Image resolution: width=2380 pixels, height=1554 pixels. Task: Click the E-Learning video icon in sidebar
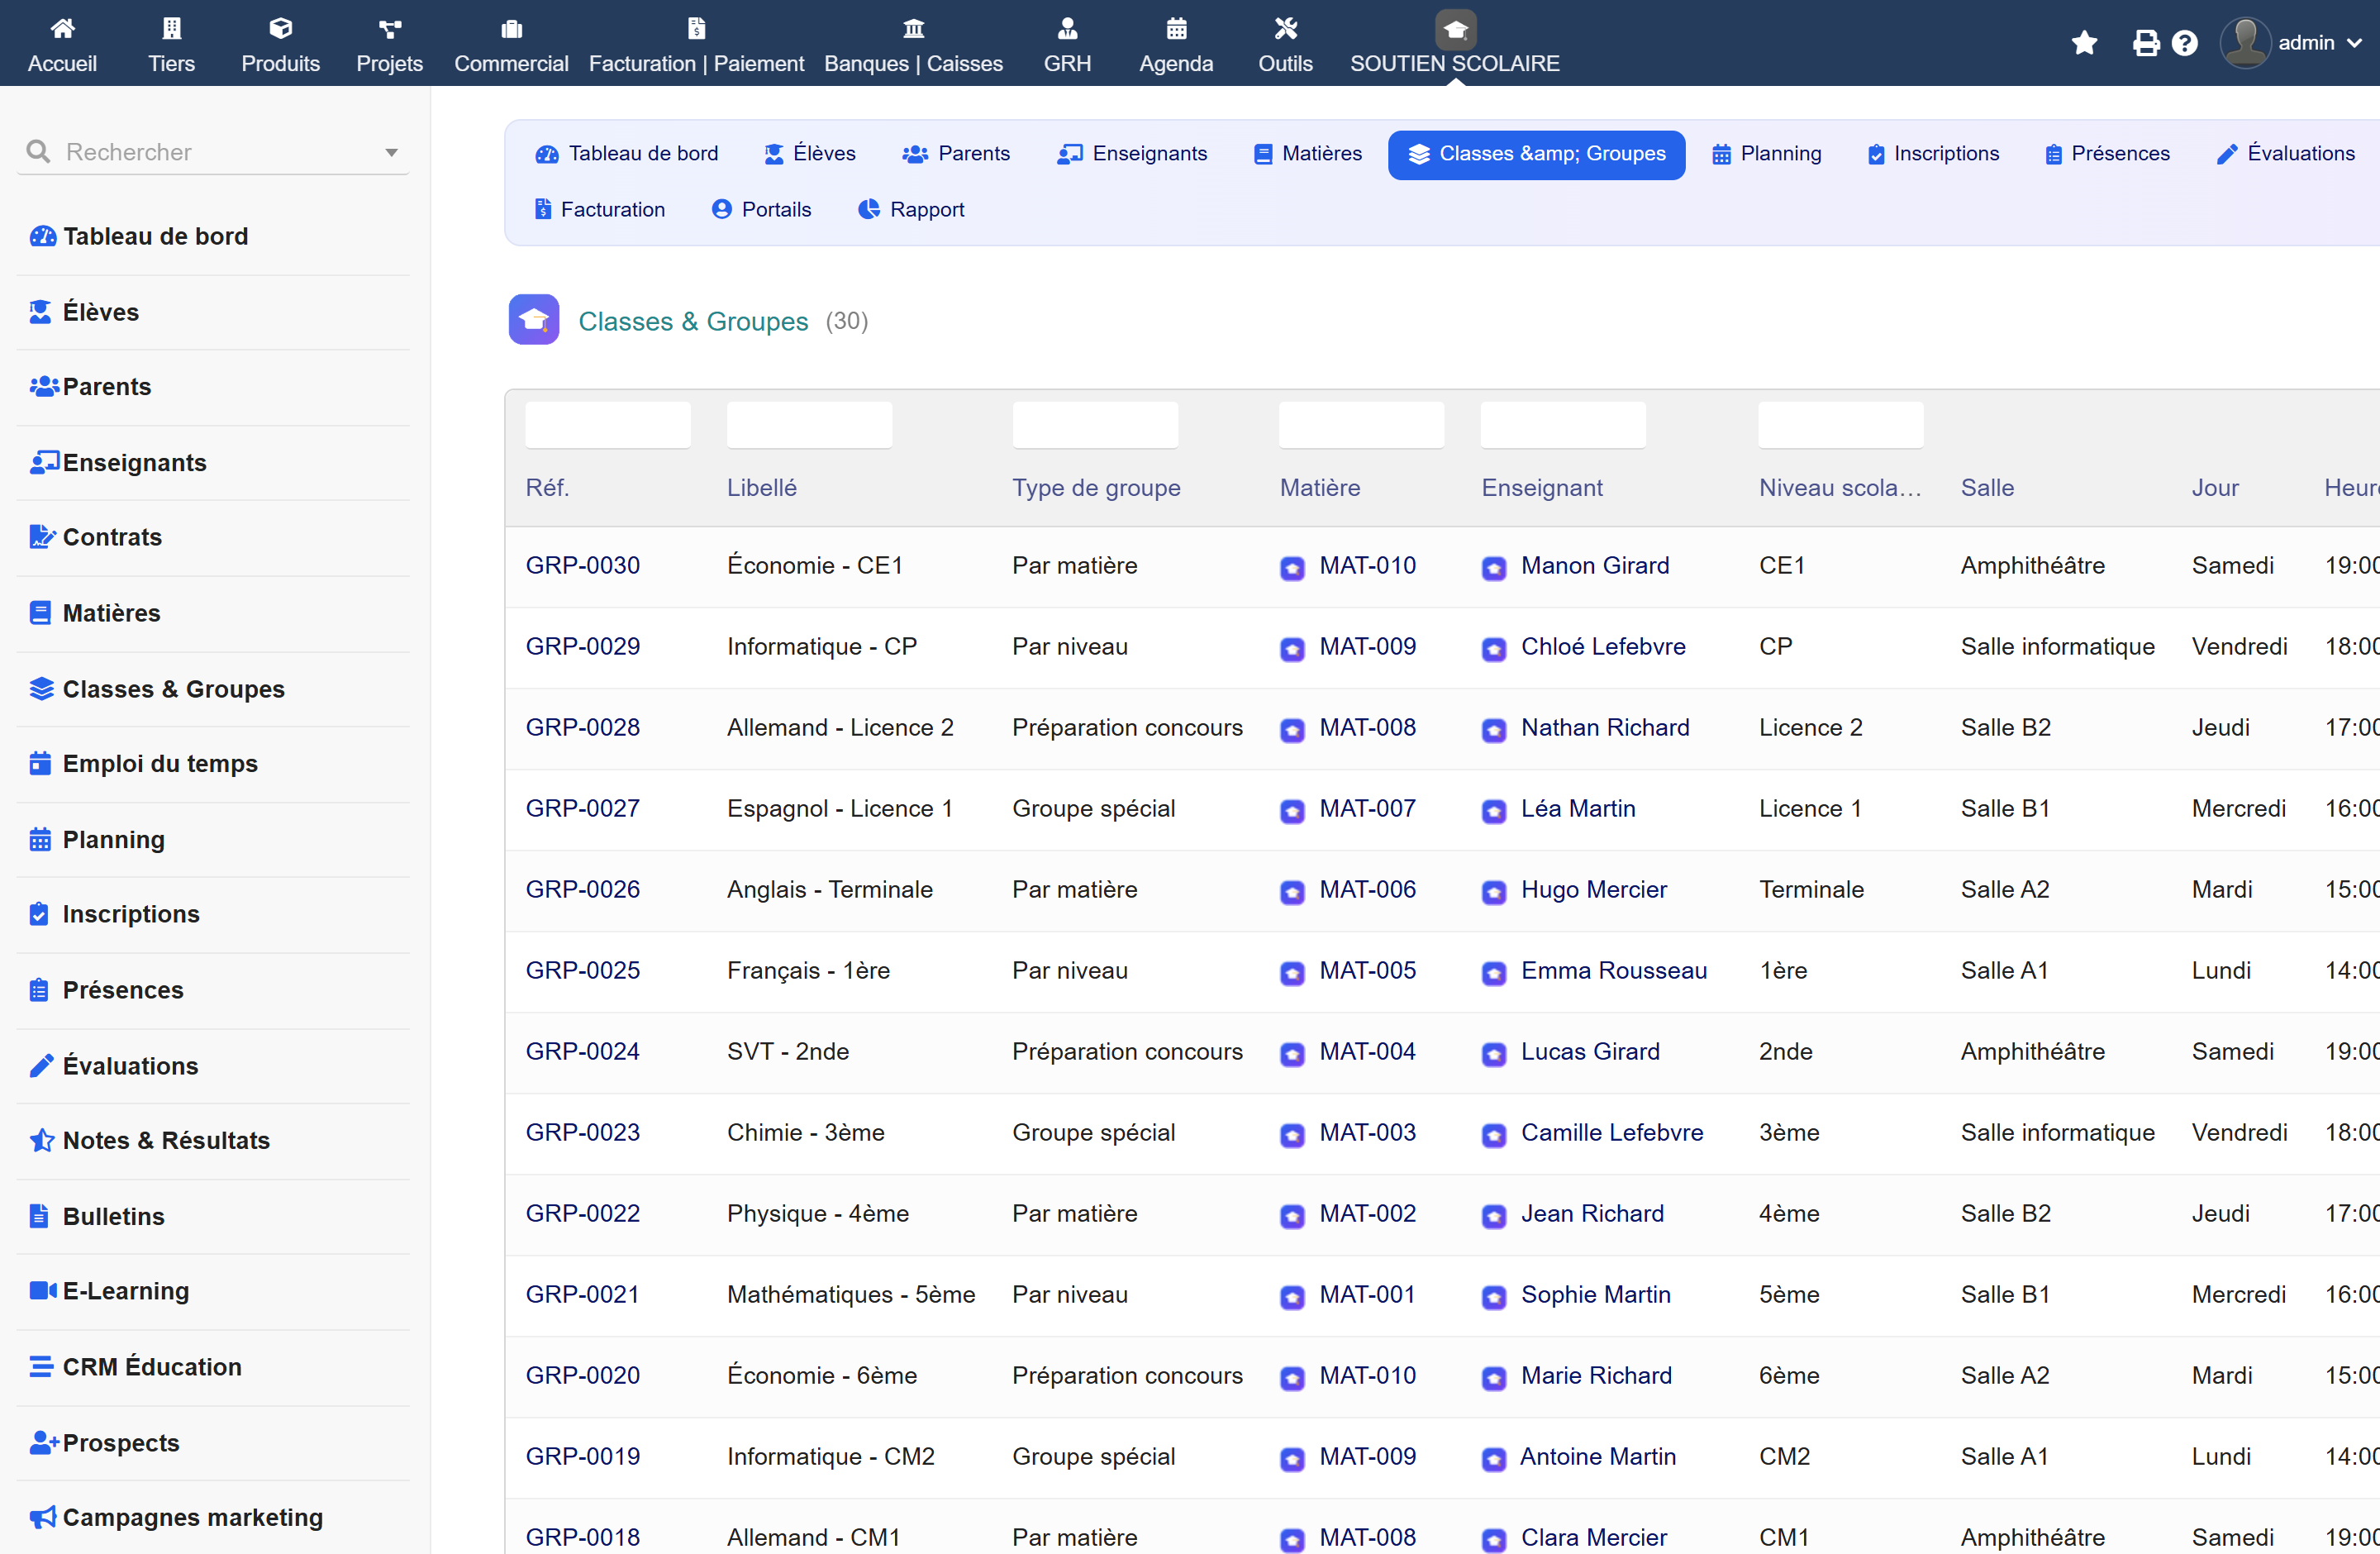tap(42, 1290)
